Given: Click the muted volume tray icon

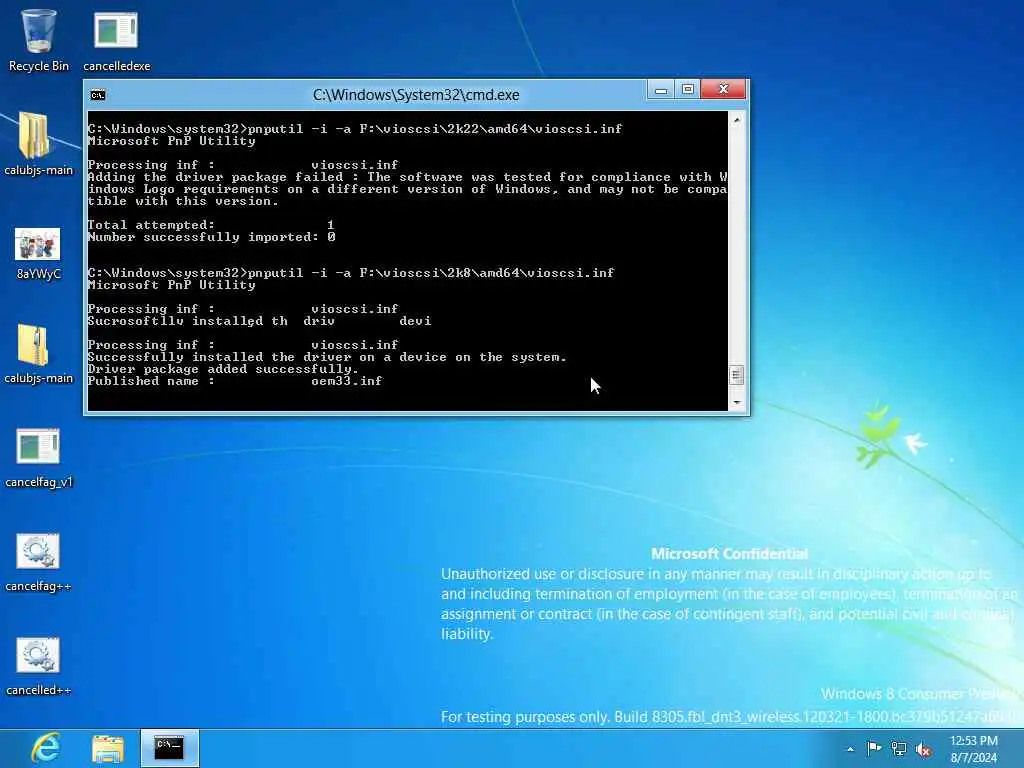Looking at the screenshot, I should coord(923,750).
